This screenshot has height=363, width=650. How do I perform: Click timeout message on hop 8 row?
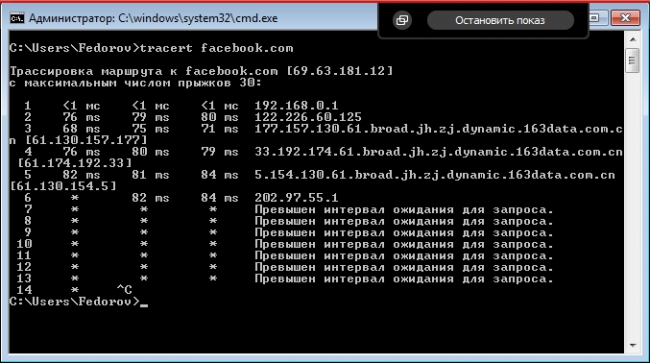click(404, 221)
